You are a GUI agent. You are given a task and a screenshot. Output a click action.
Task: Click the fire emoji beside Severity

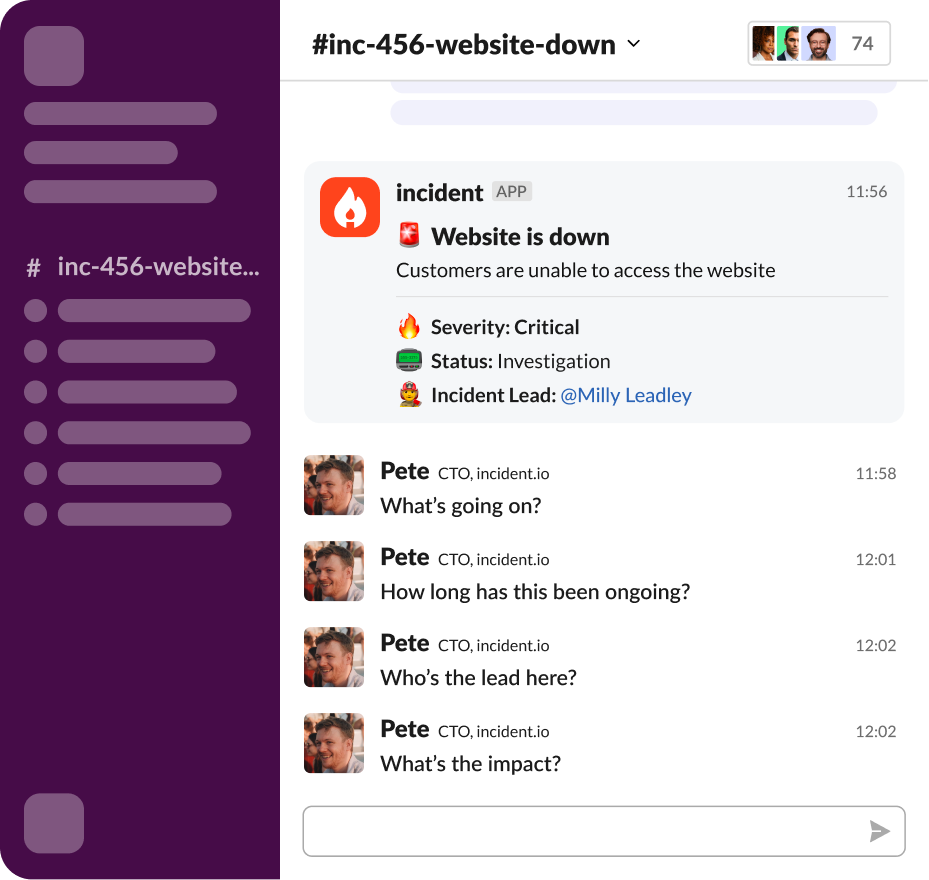click(409, 327)
